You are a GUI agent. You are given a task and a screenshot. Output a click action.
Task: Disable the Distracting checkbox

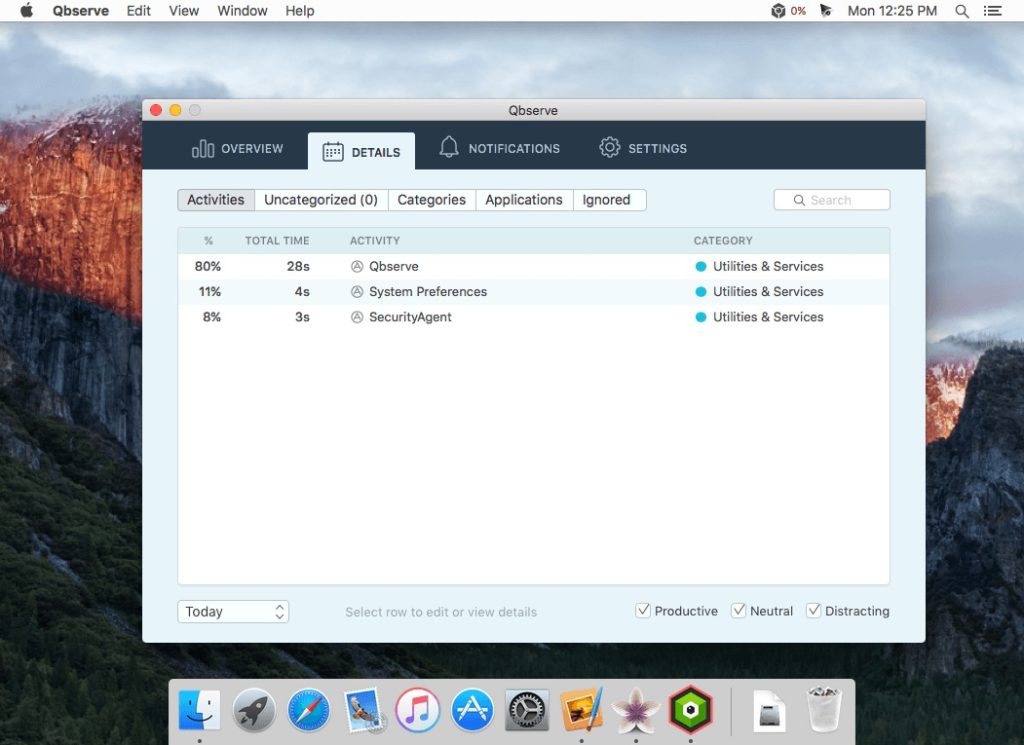pyautogui.click(x=814, y=610)
